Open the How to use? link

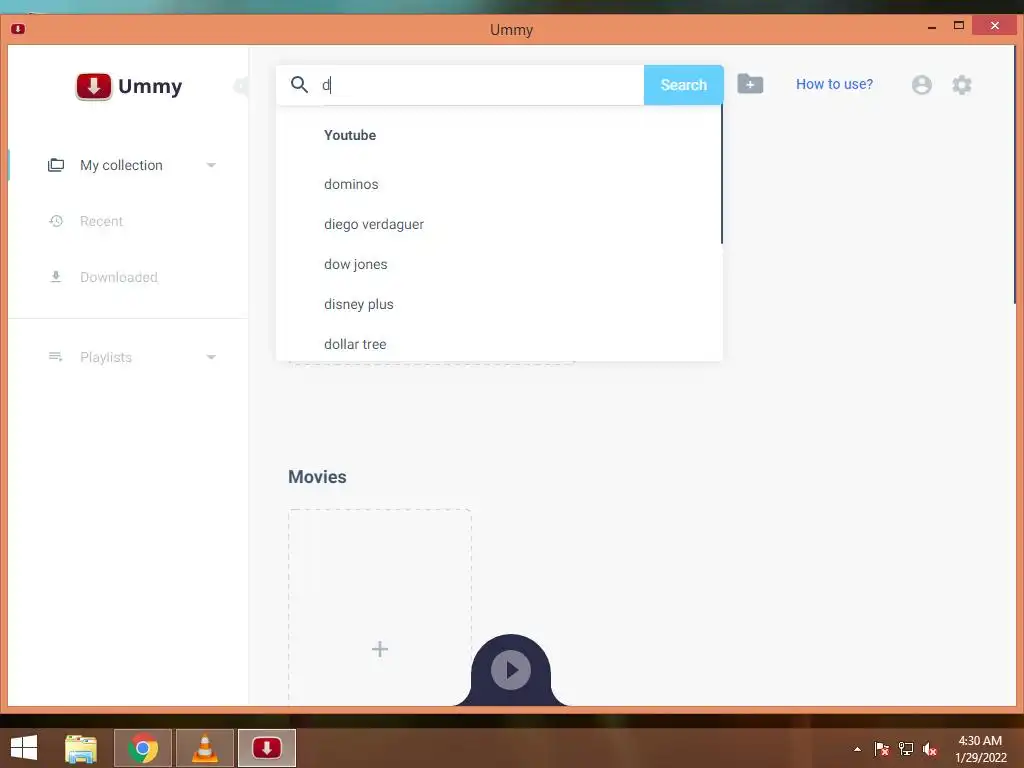coord(834,84)
